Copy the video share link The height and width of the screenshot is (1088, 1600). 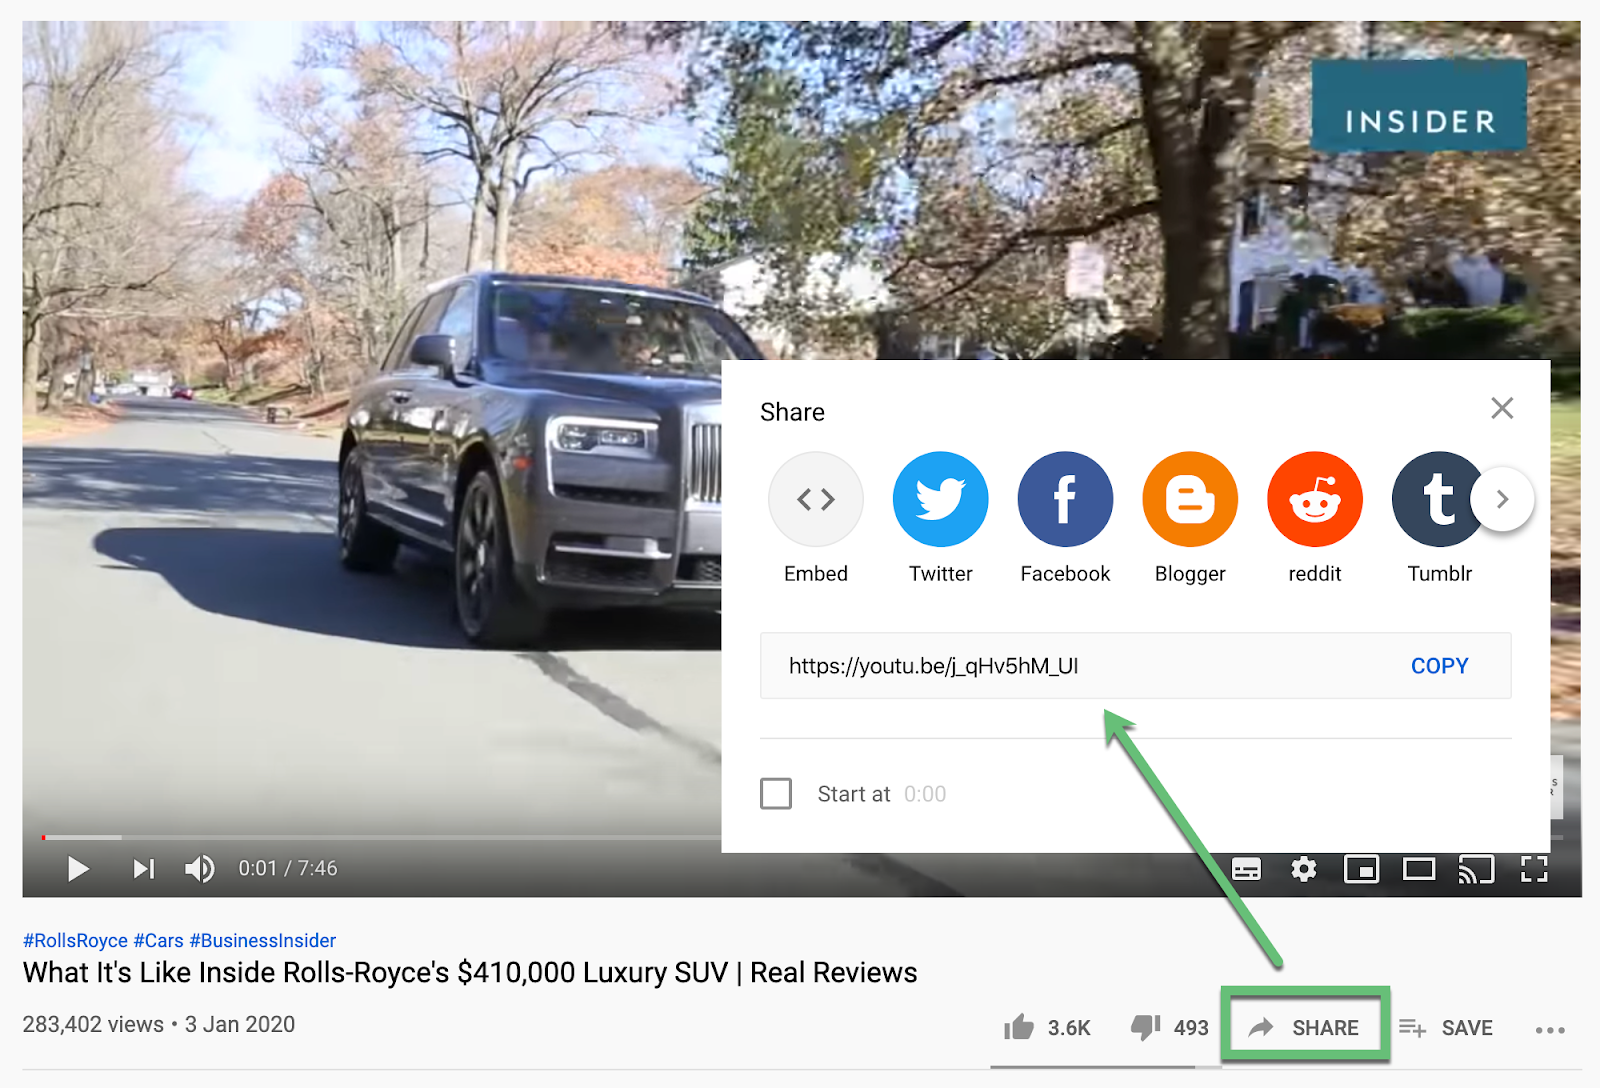[x=1439, y=665]
